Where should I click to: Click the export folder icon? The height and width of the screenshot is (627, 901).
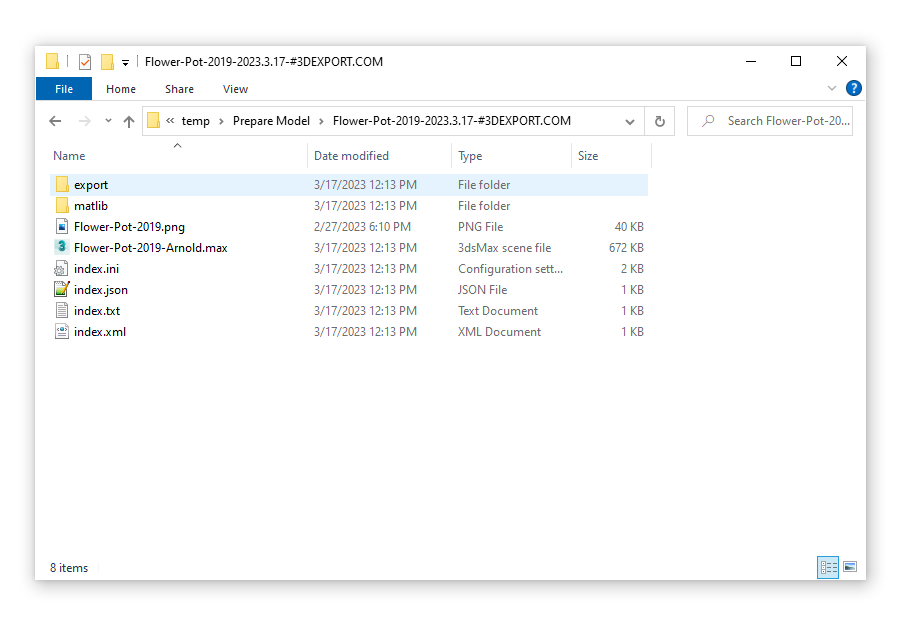tap(62, 184)
